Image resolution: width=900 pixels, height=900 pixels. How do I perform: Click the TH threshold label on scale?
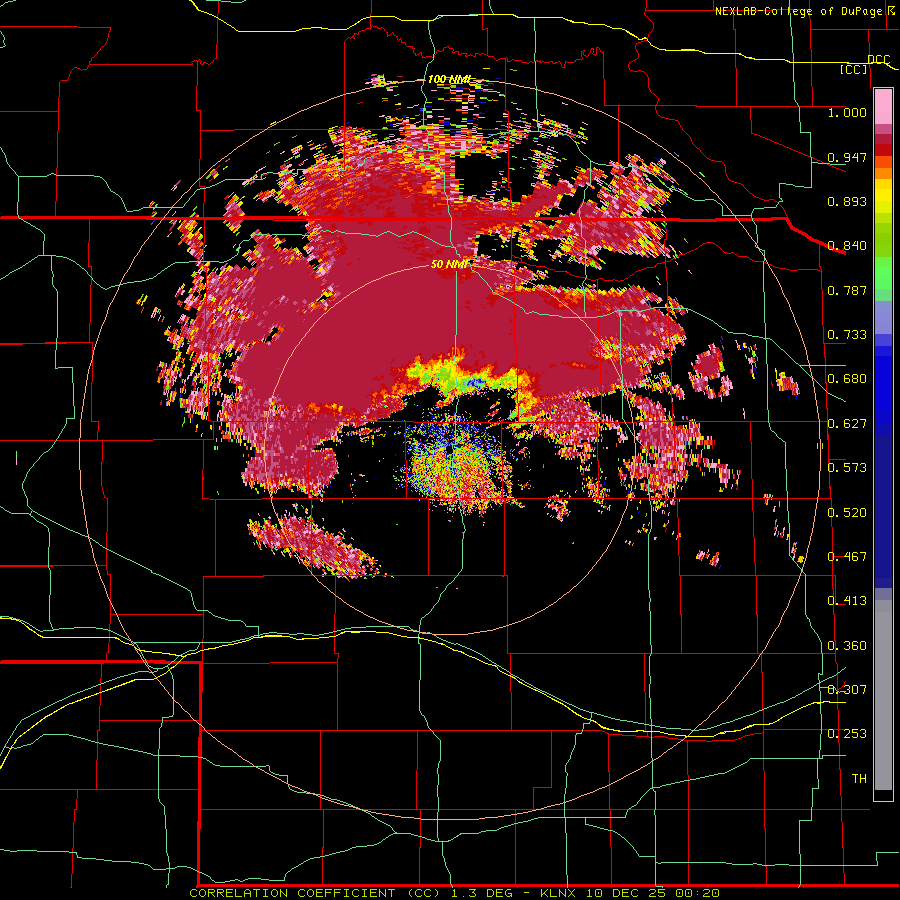859,778
